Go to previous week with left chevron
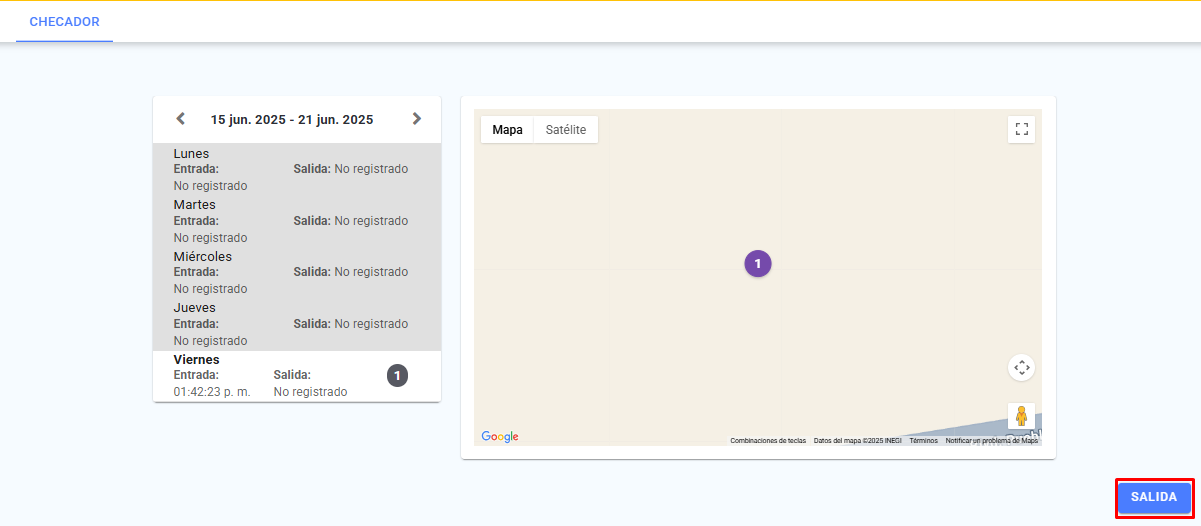Image resolution: width=1201 pixels, height=526 pixels. [181, 119]
